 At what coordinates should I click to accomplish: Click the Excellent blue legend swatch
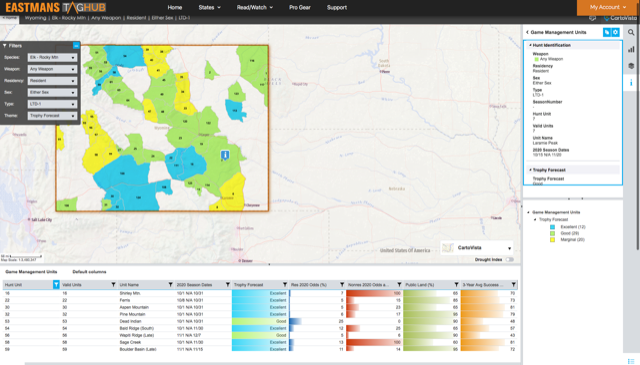click(x=552, y=227)
